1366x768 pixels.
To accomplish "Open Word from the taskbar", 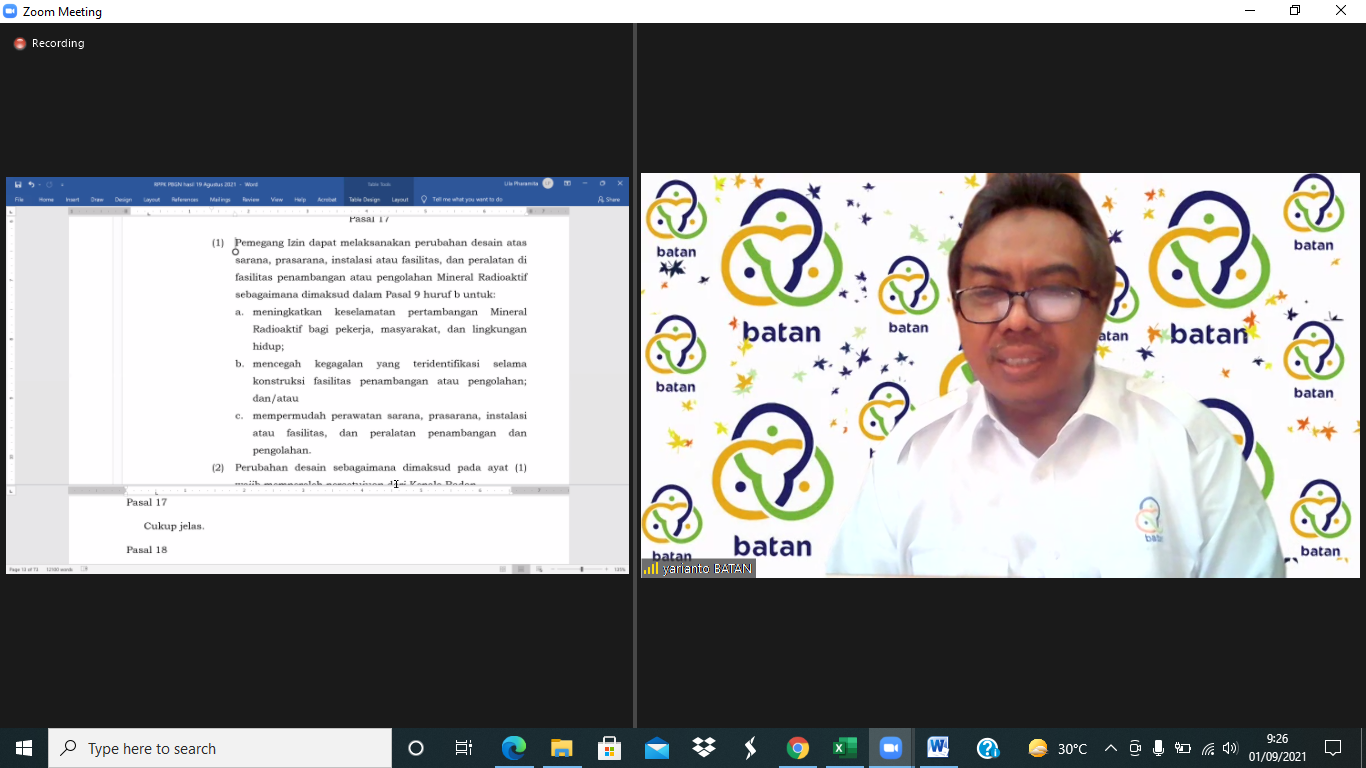I will pyautogui.click(x=938, y=748).
